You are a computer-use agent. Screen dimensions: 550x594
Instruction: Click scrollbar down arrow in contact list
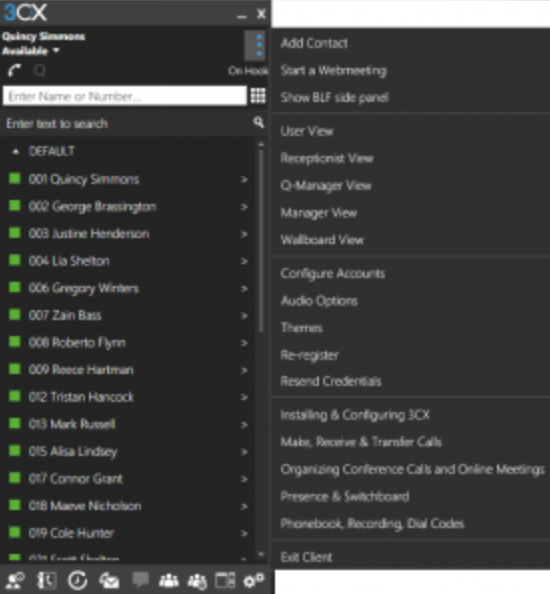click(x=261, y=554)
